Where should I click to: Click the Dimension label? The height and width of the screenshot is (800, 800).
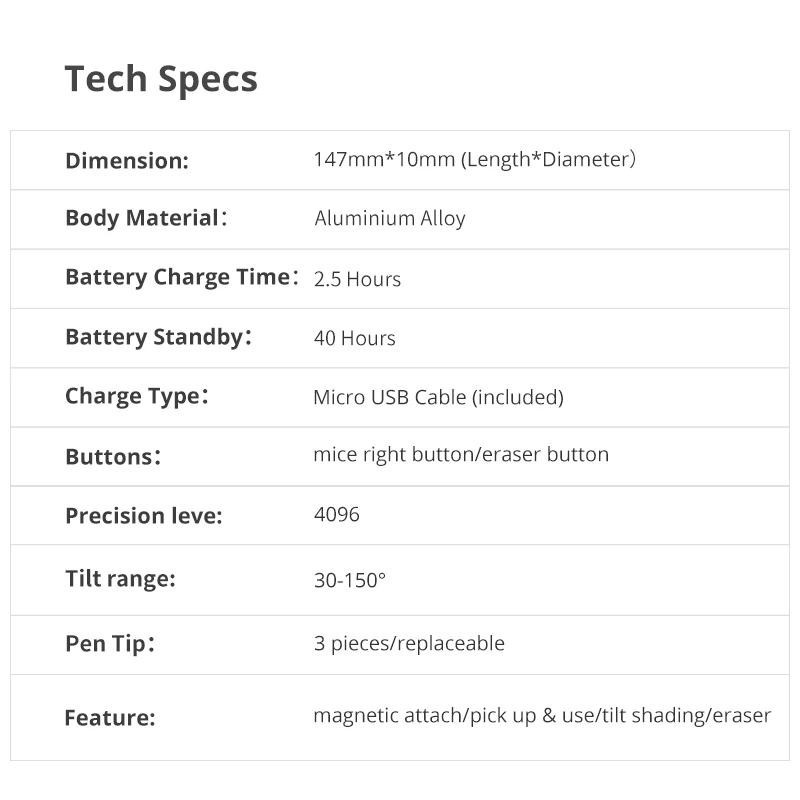point(127,160)
